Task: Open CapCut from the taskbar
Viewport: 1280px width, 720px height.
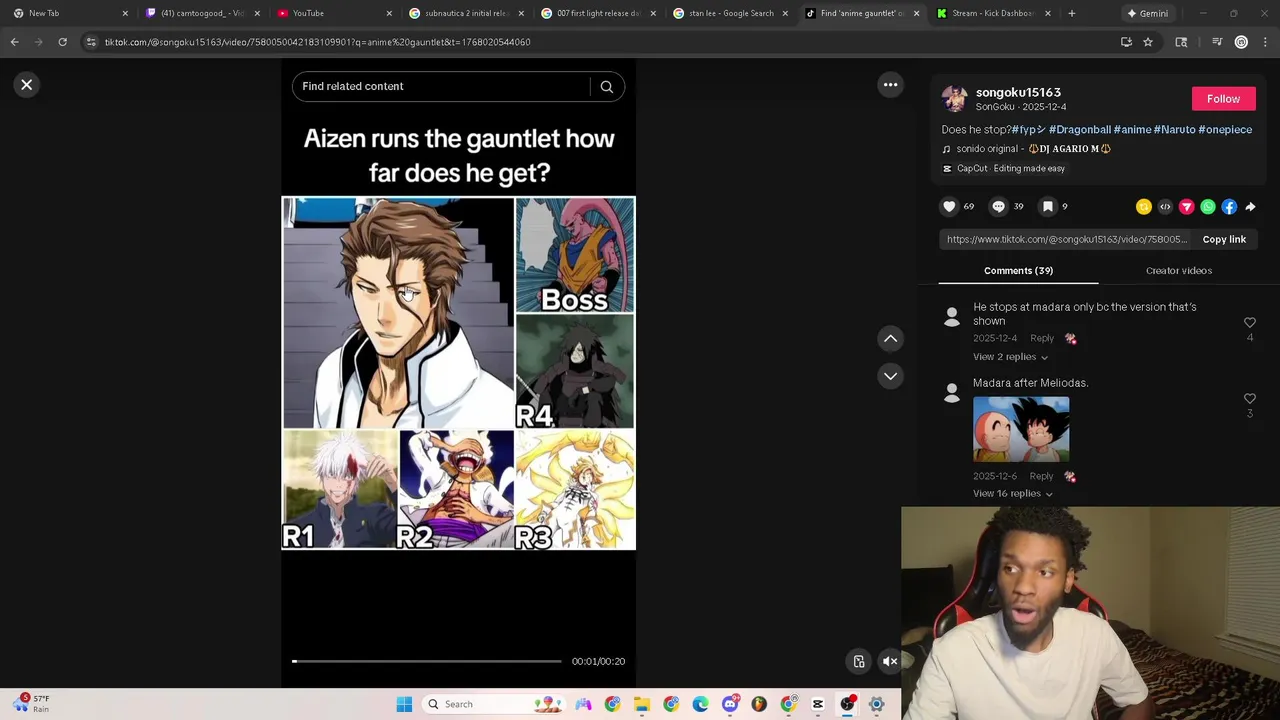Action: 818,704
